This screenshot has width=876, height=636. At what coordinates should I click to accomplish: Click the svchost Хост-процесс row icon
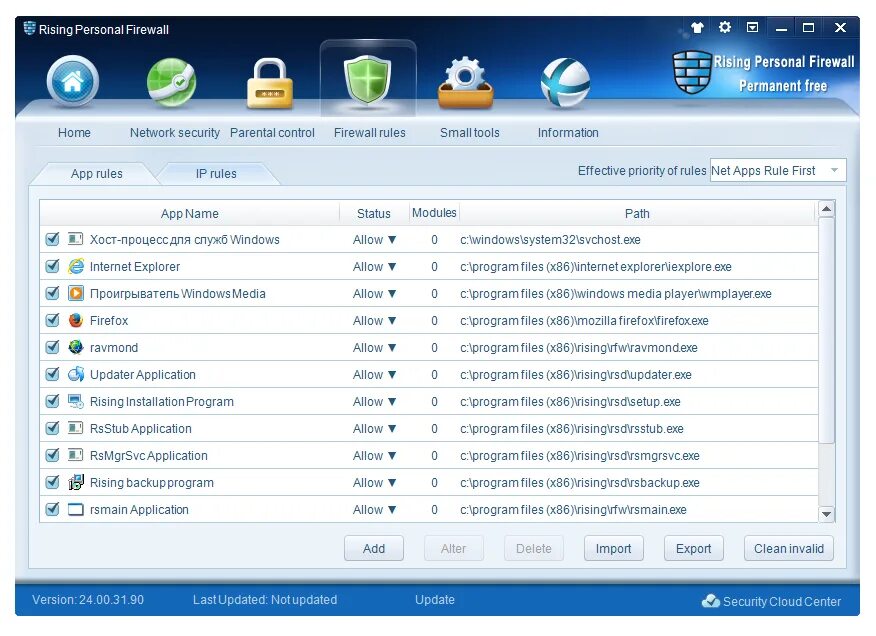pos(75,239)
